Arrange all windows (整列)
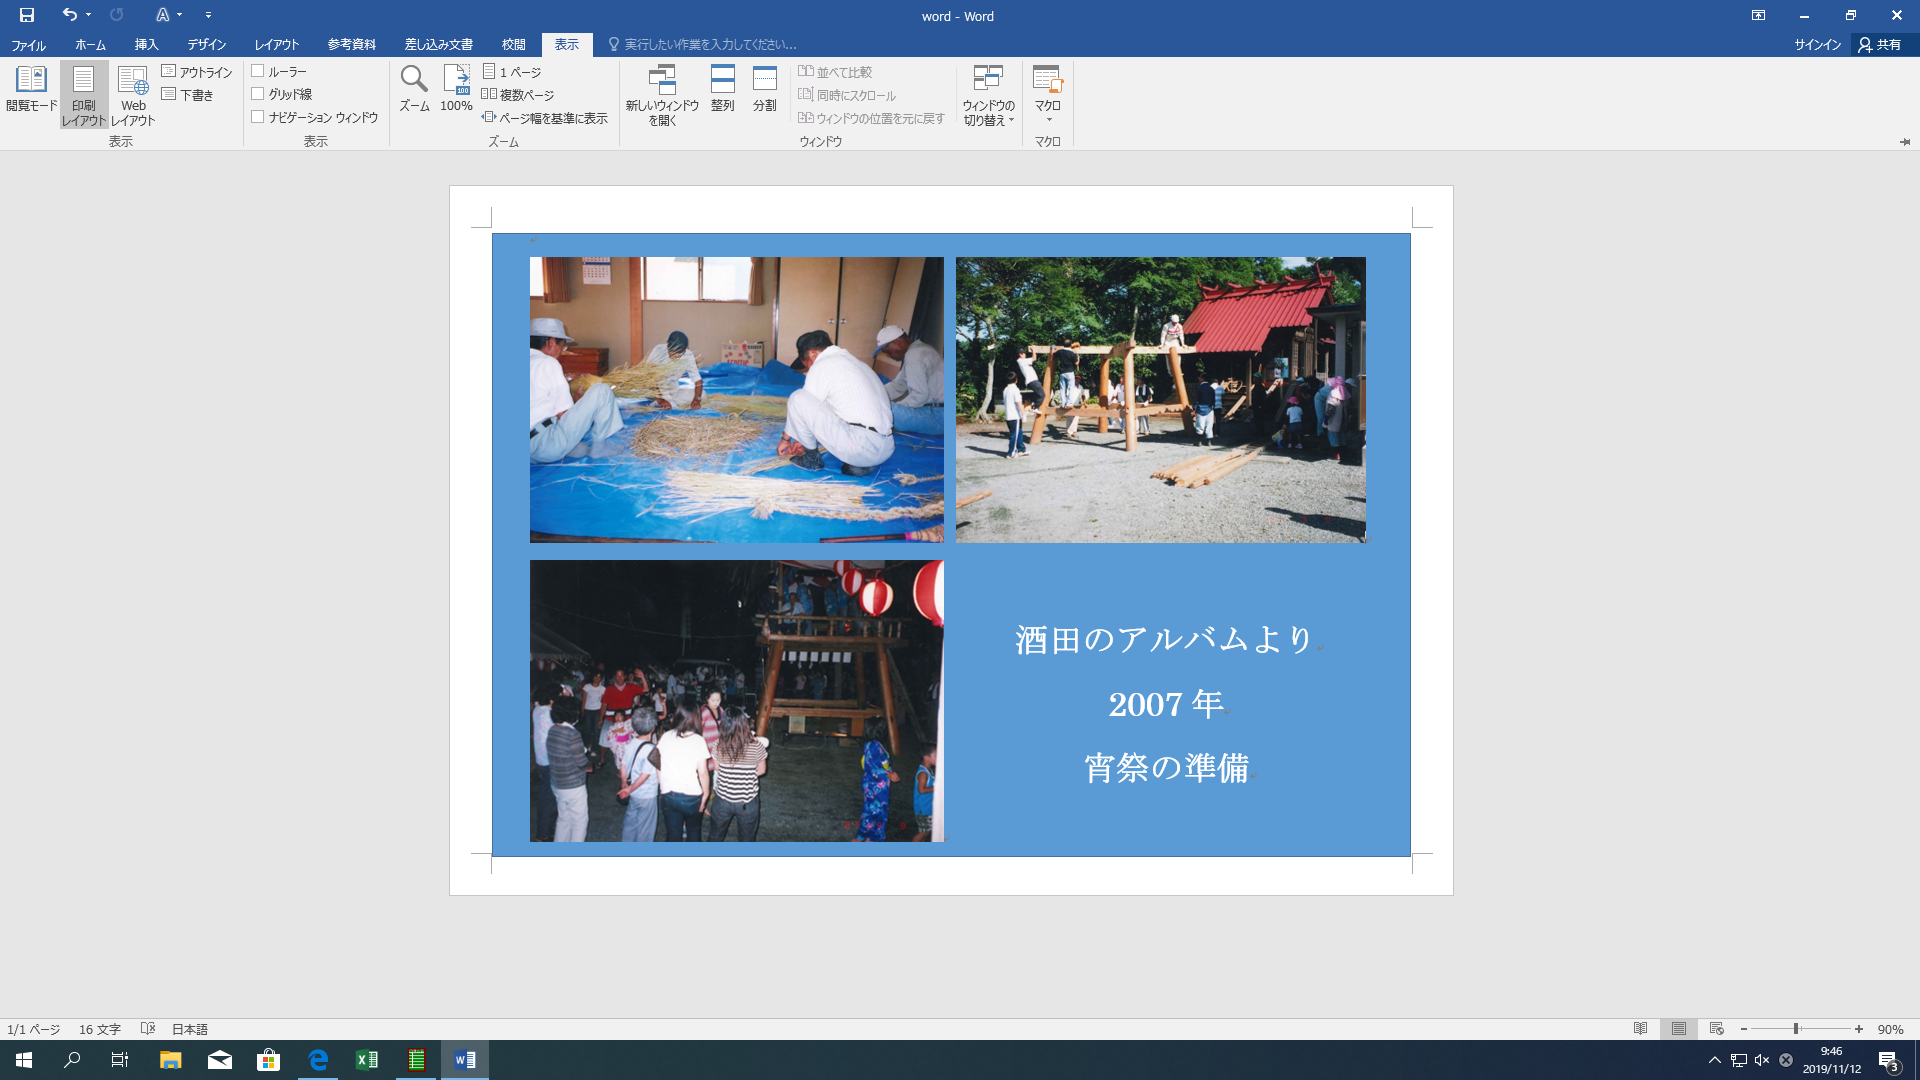 click(x=722, y=89)
